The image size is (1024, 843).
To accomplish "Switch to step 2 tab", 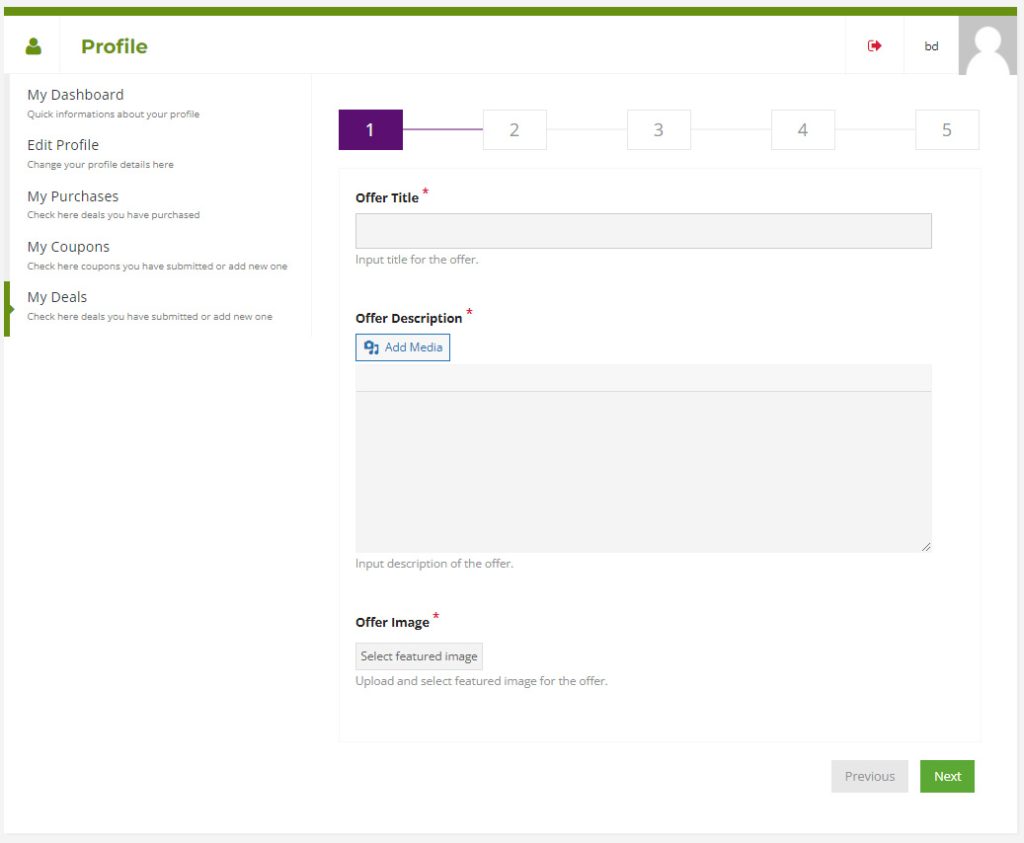I will pos(514,130).
